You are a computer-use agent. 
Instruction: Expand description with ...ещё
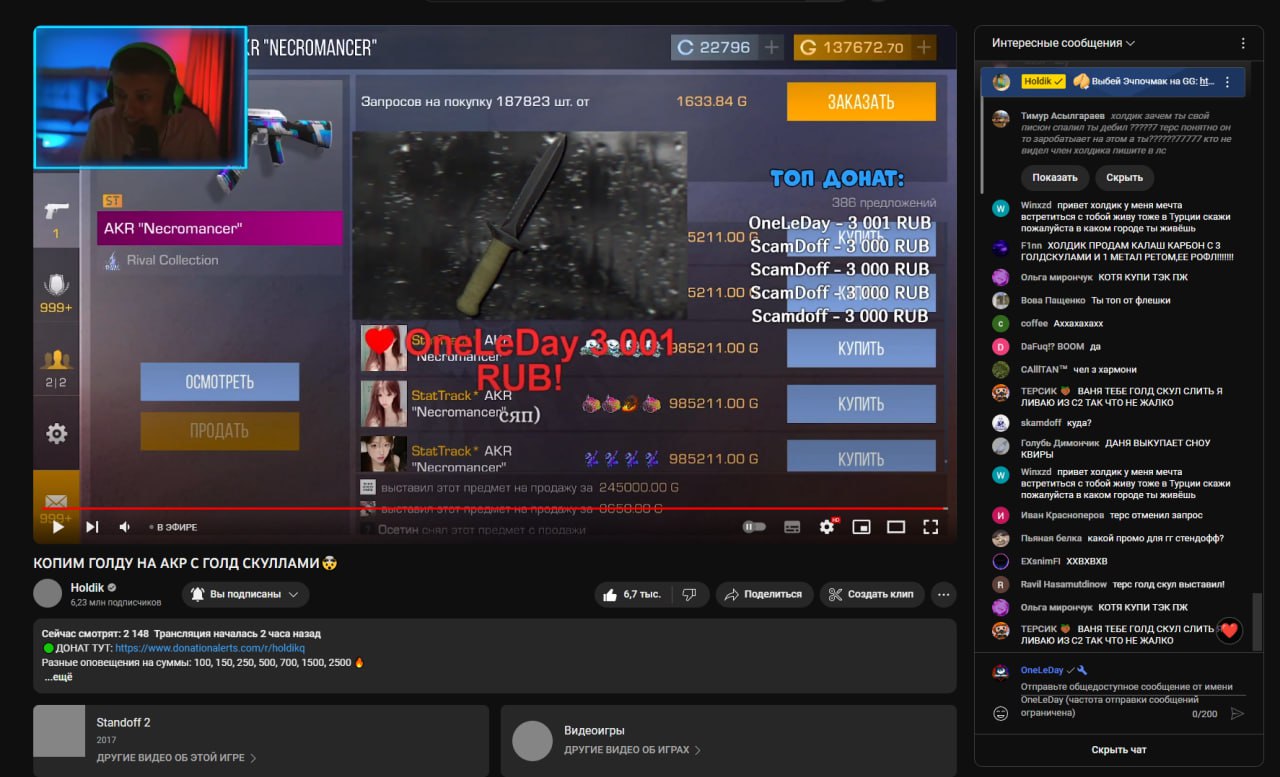click(x=58, y=677)
